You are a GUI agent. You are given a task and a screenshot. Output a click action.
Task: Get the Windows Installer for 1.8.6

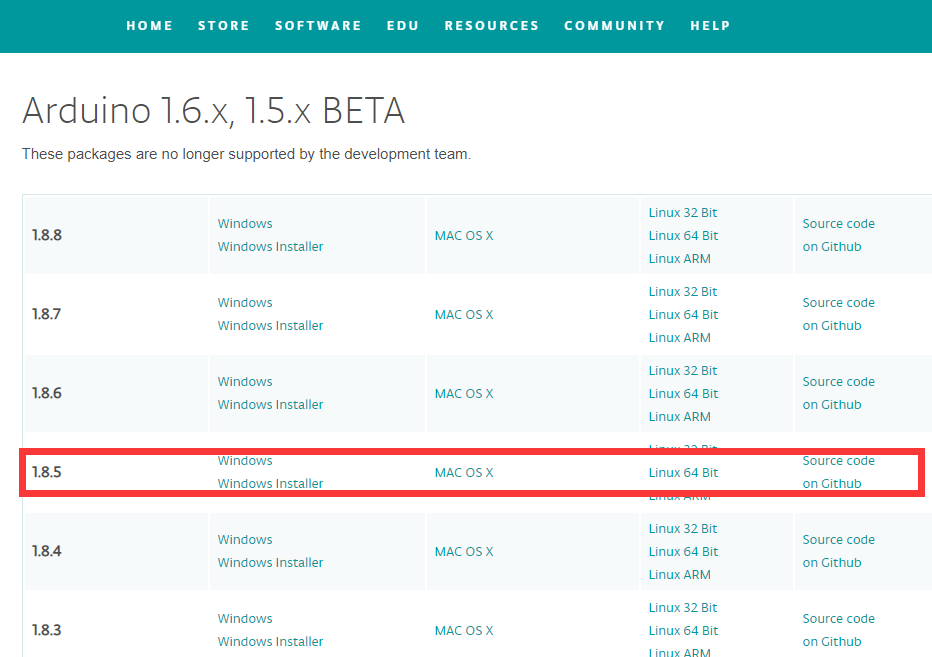tap(270, 405)
